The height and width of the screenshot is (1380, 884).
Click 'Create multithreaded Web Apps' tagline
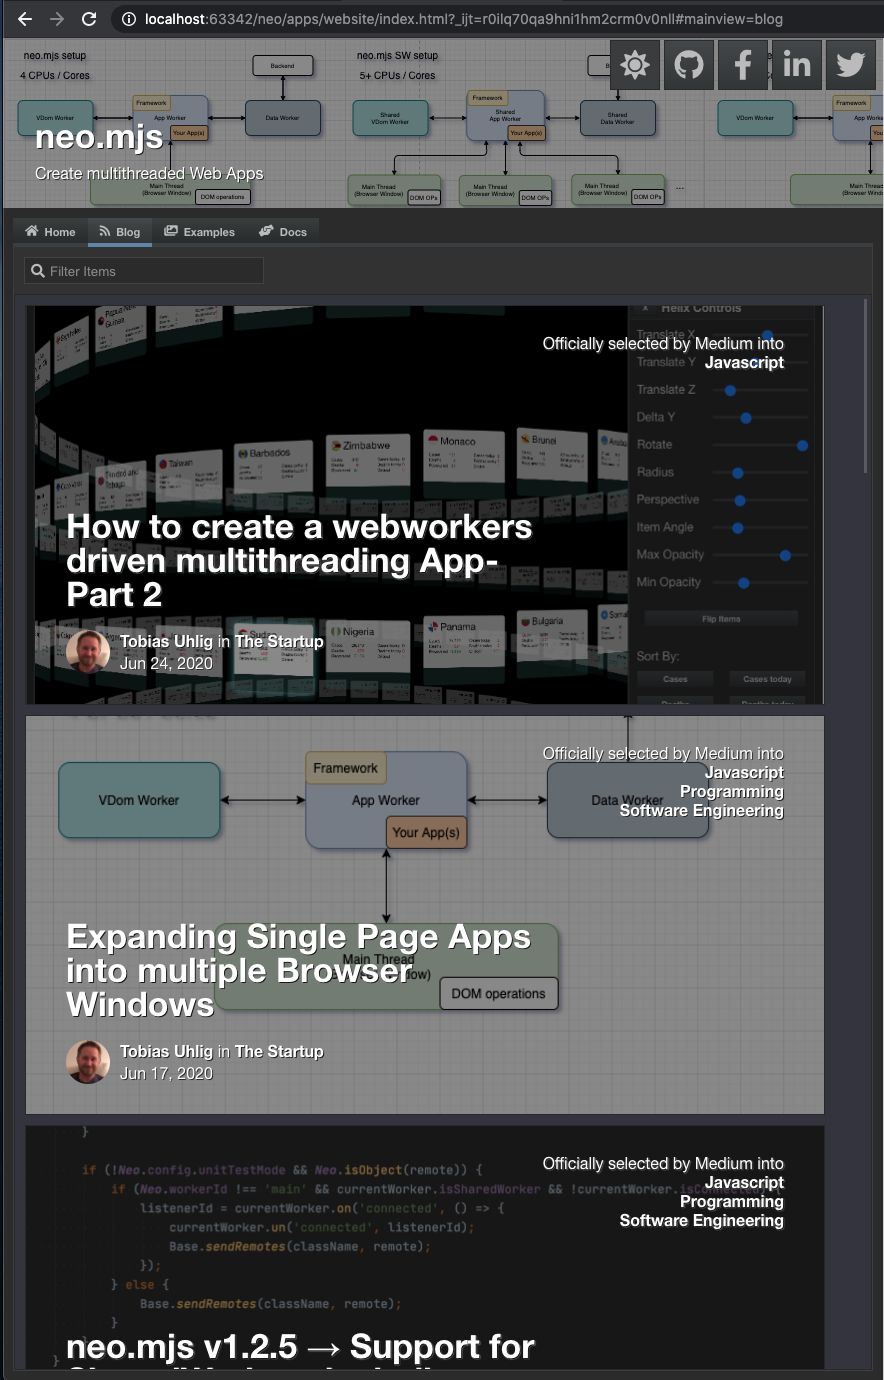tap(149, 173)
